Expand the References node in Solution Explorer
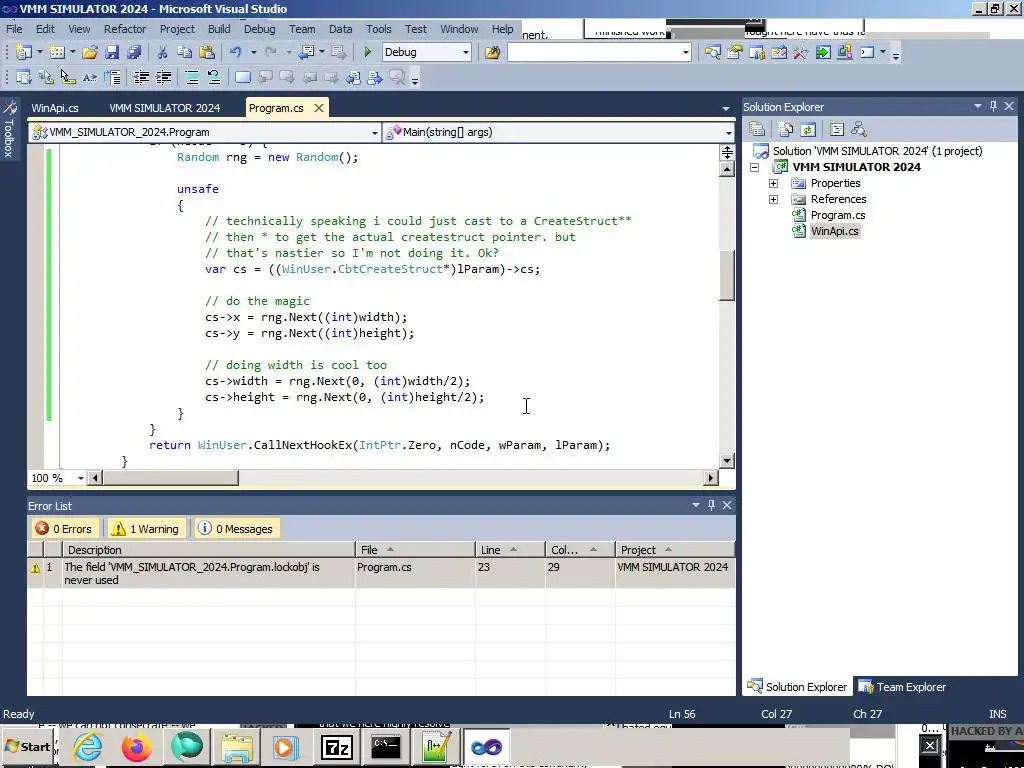1024x768 pixels. [x=773, y=199]
